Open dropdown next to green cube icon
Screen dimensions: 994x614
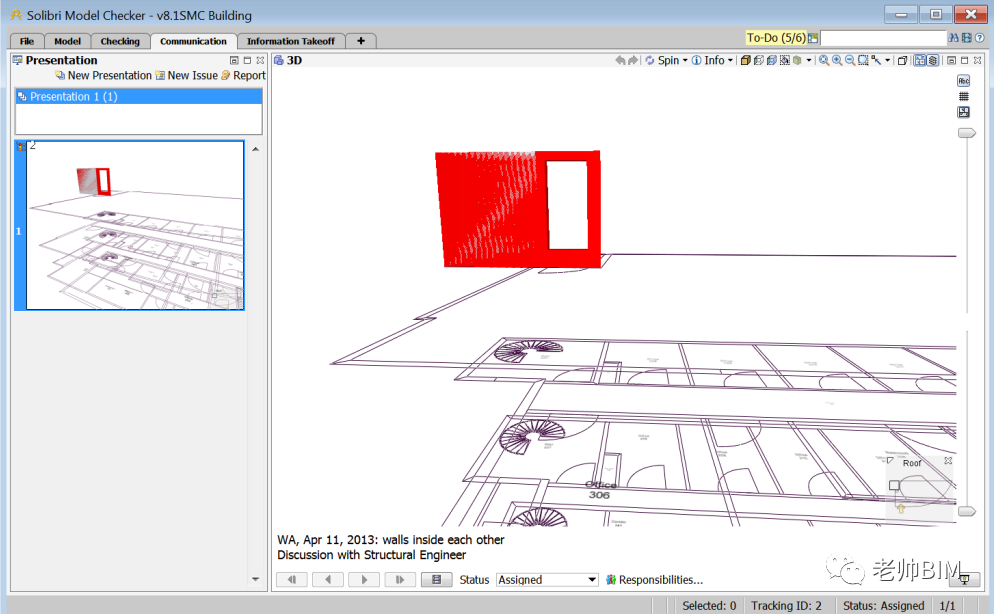point(809,61)
